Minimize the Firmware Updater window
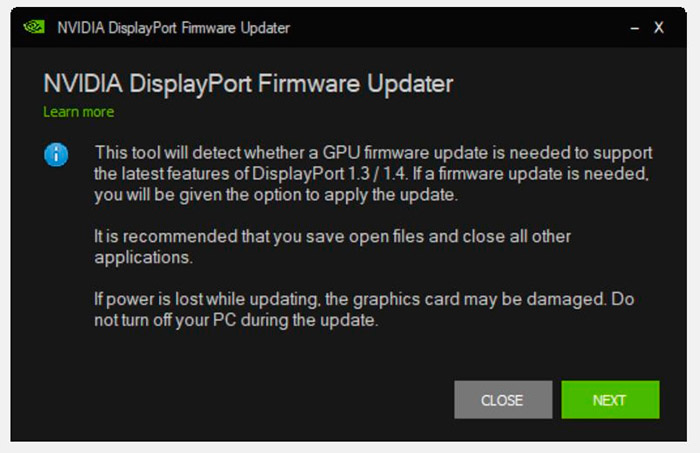Viewport: 700px width, 453px height. point(634,28)
